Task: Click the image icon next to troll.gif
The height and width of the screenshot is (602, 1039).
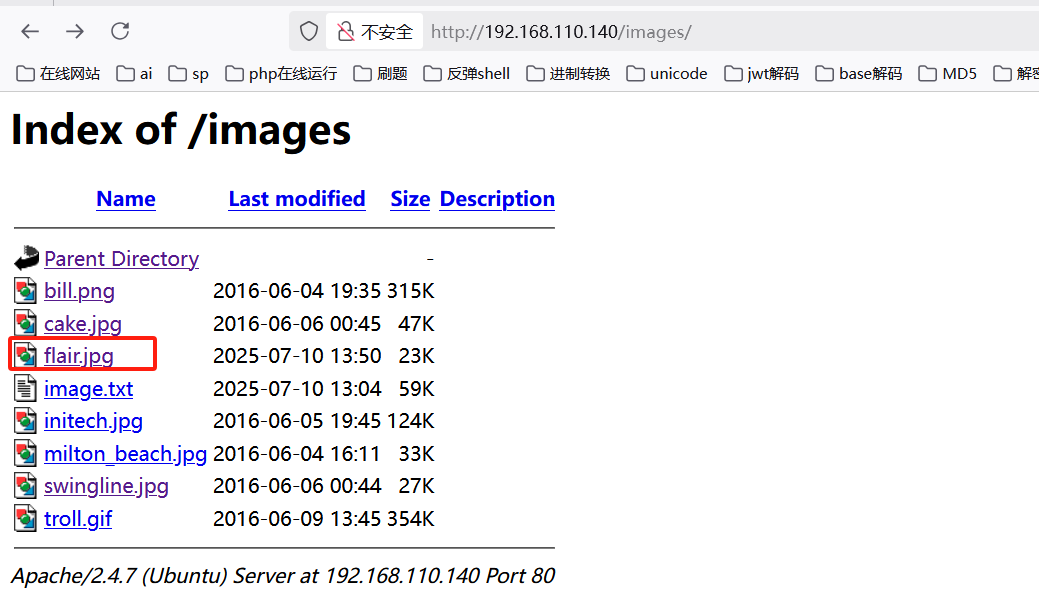Action: coord(25,518)
